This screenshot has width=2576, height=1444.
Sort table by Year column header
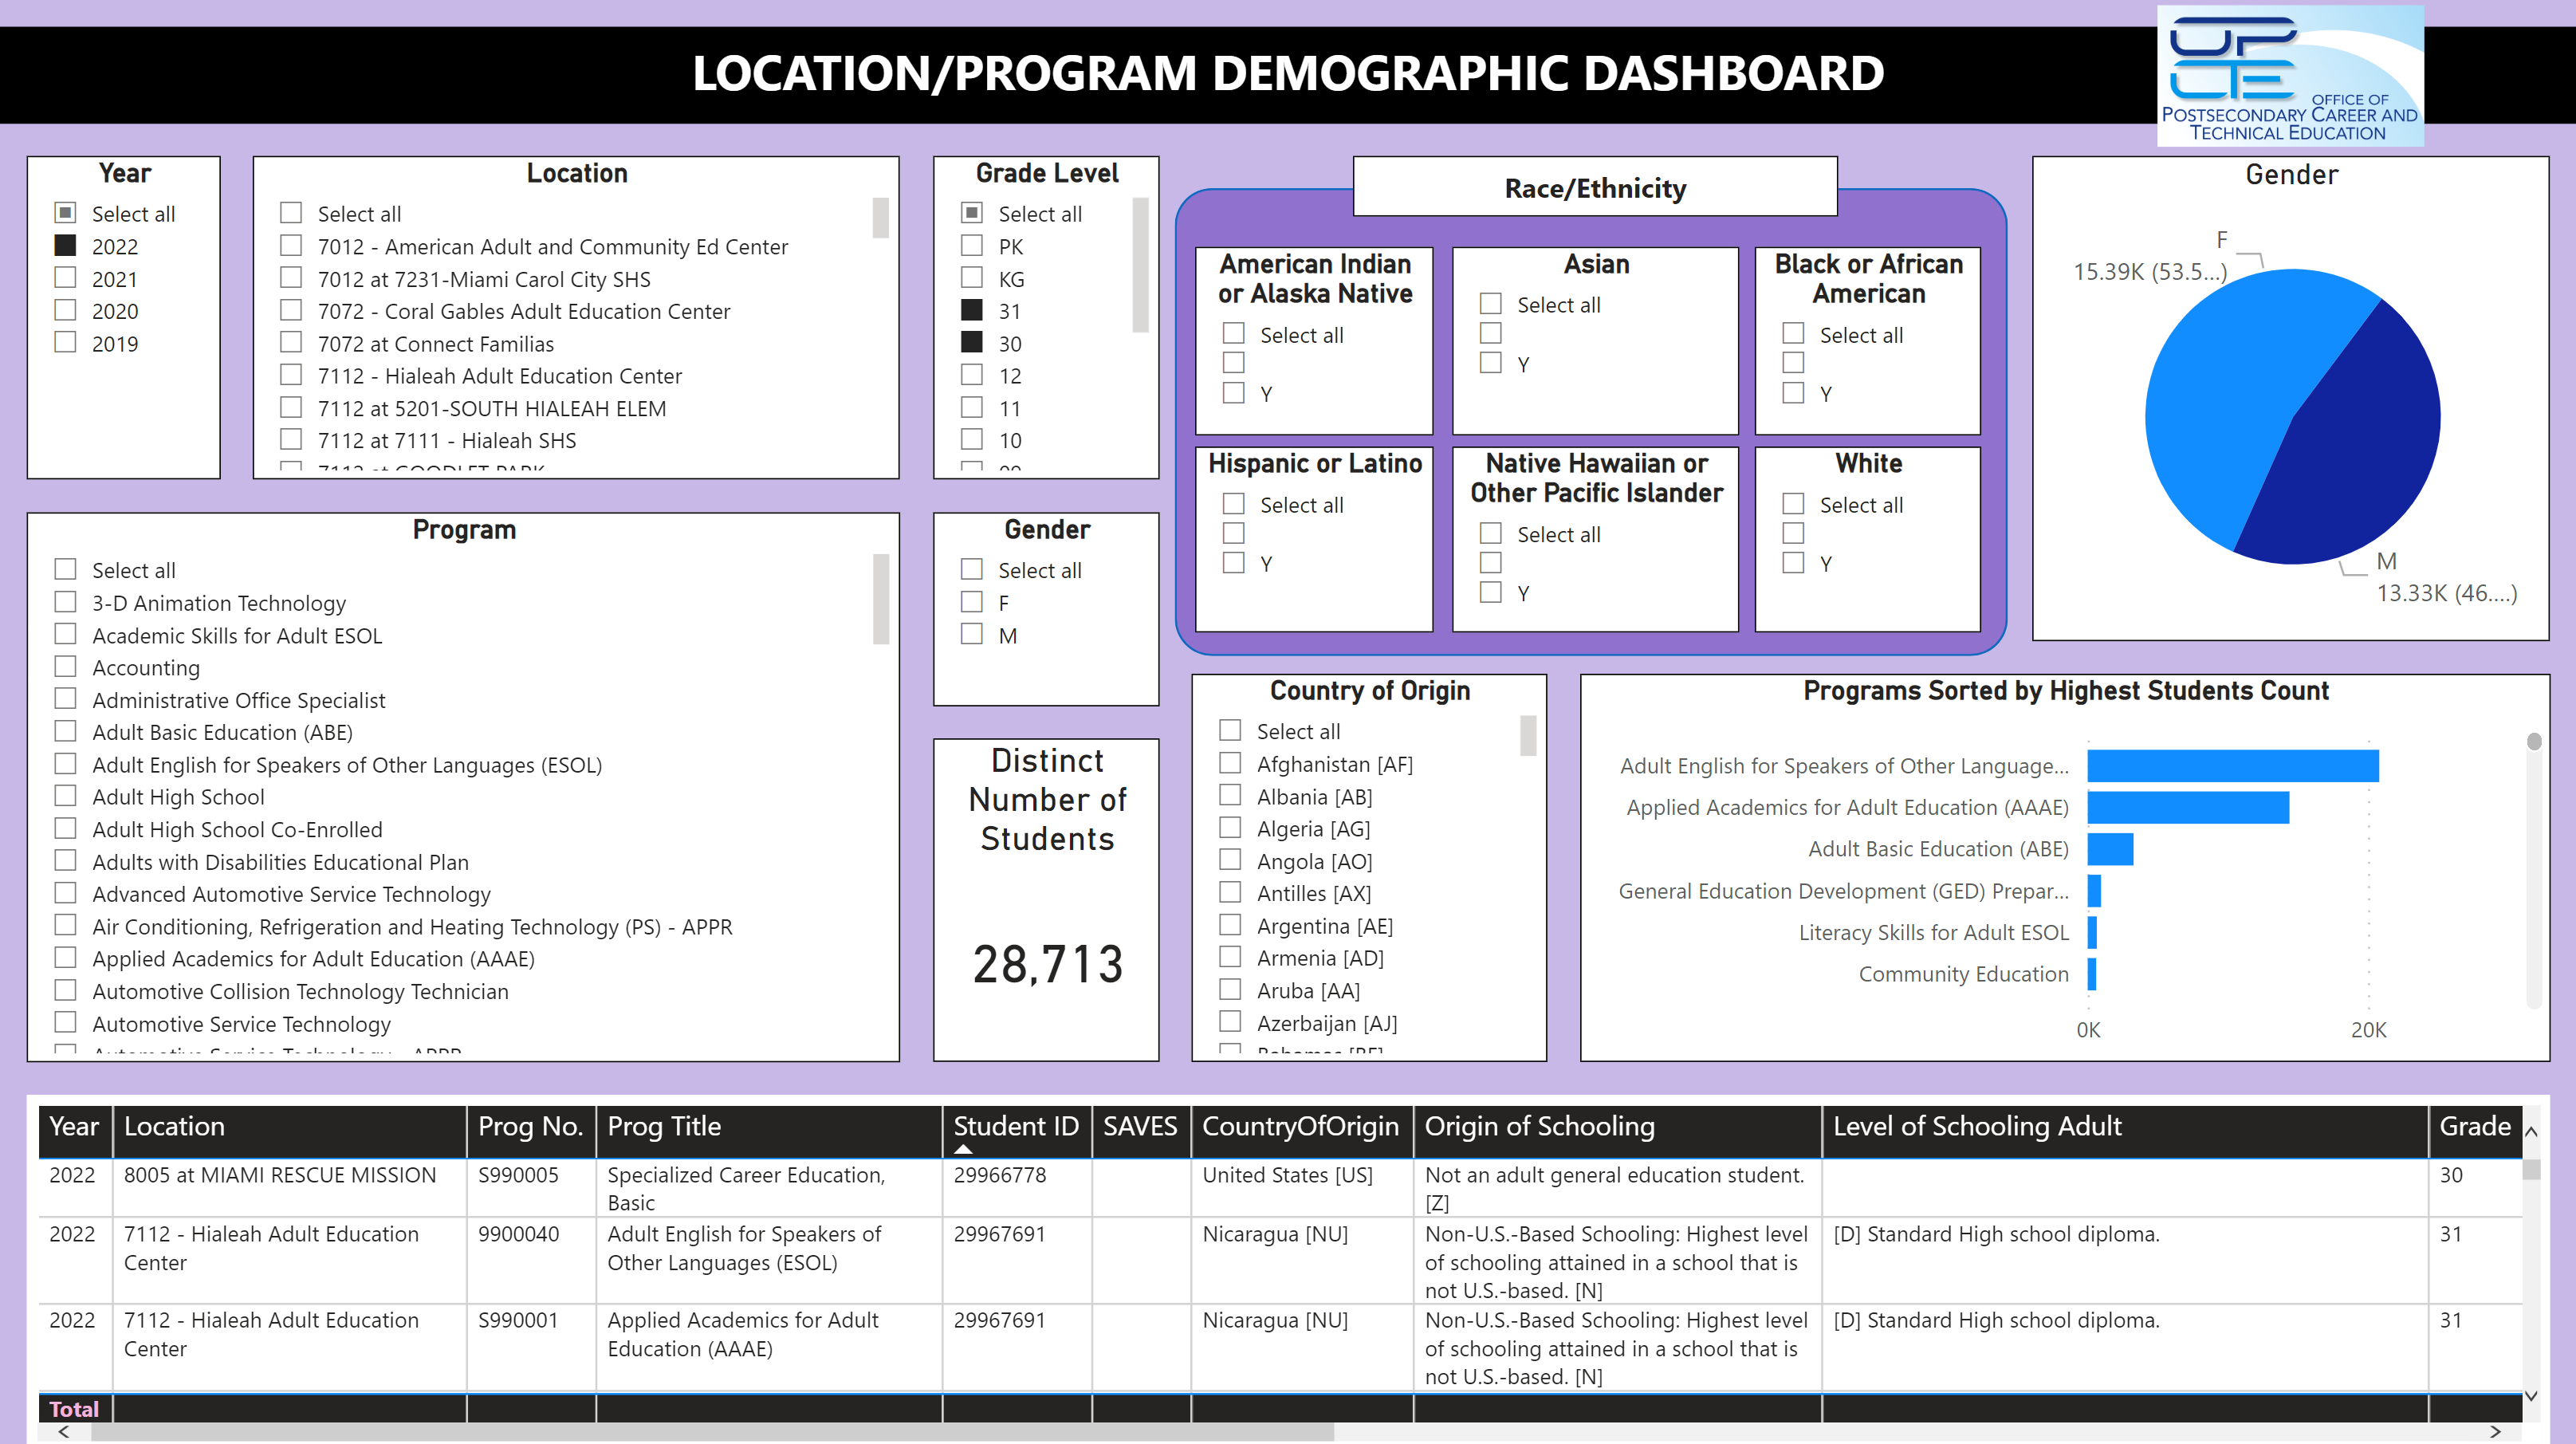[75, 1127]
